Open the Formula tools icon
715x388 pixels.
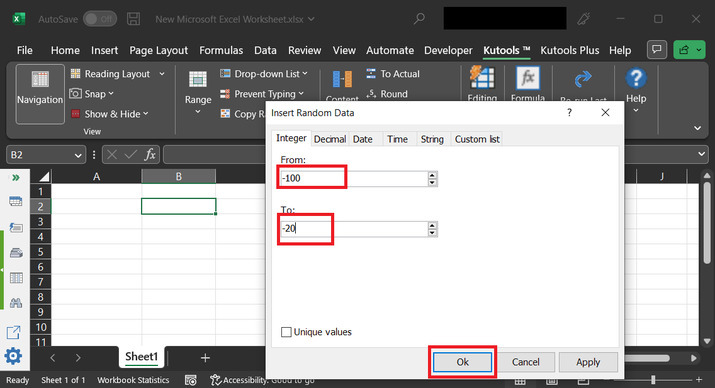click(528, 78)
